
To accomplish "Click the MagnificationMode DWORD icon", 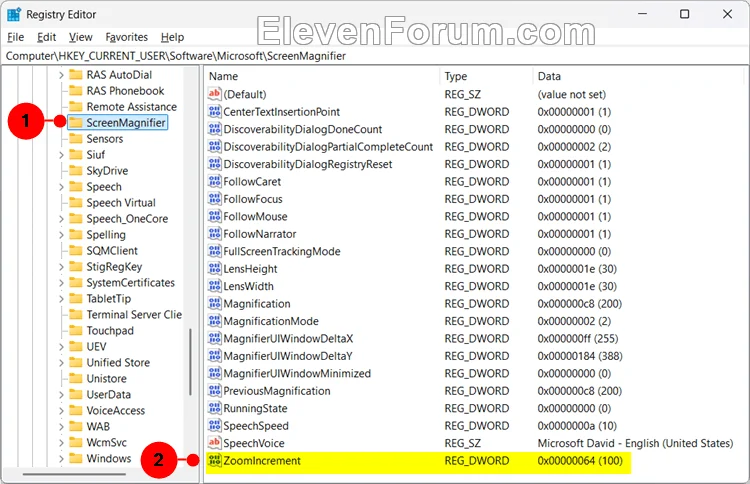I will click(x=215, y=320).
